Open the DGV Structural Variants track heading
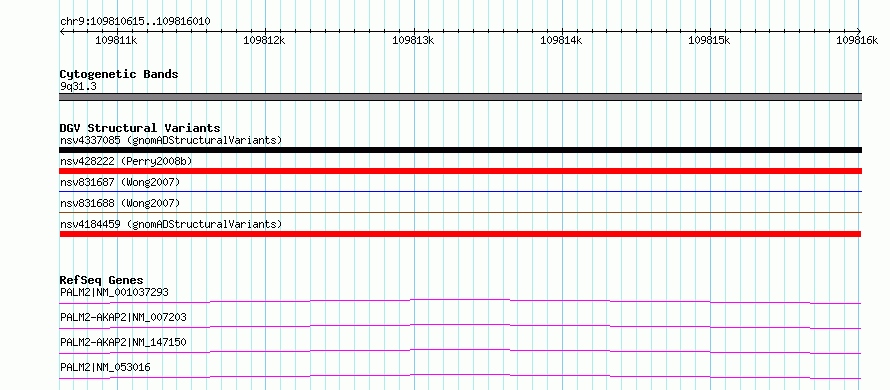 point(140,128)
